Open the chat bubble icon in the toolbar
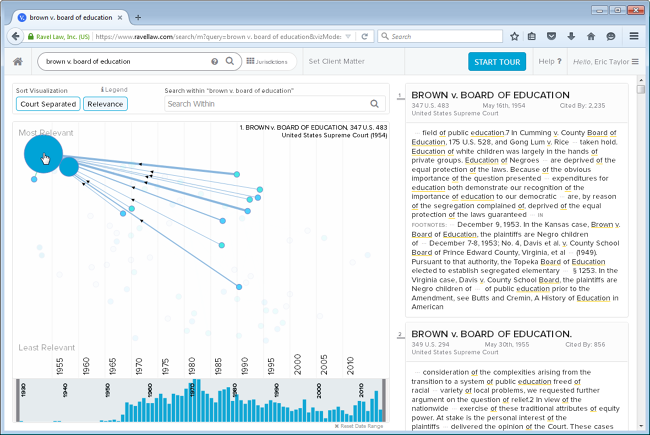 [611, 36]
